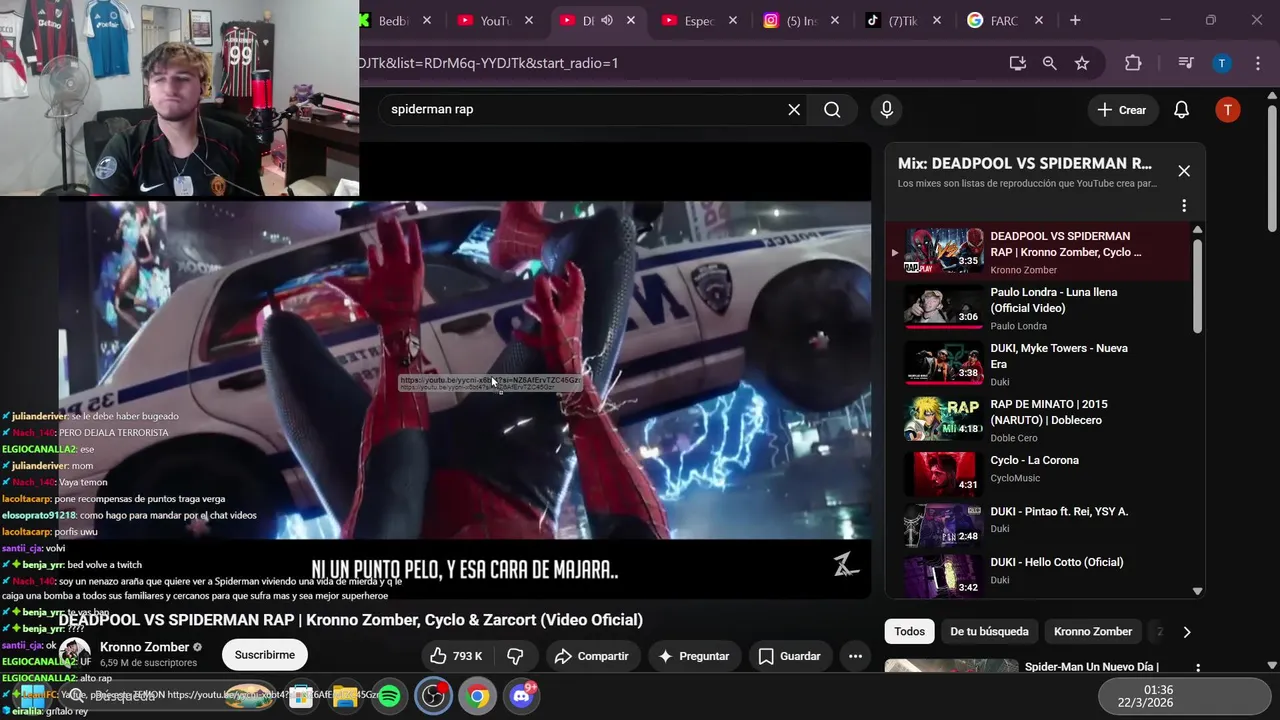Open File Explorer from the taskbar

click(x=346, y=695)
